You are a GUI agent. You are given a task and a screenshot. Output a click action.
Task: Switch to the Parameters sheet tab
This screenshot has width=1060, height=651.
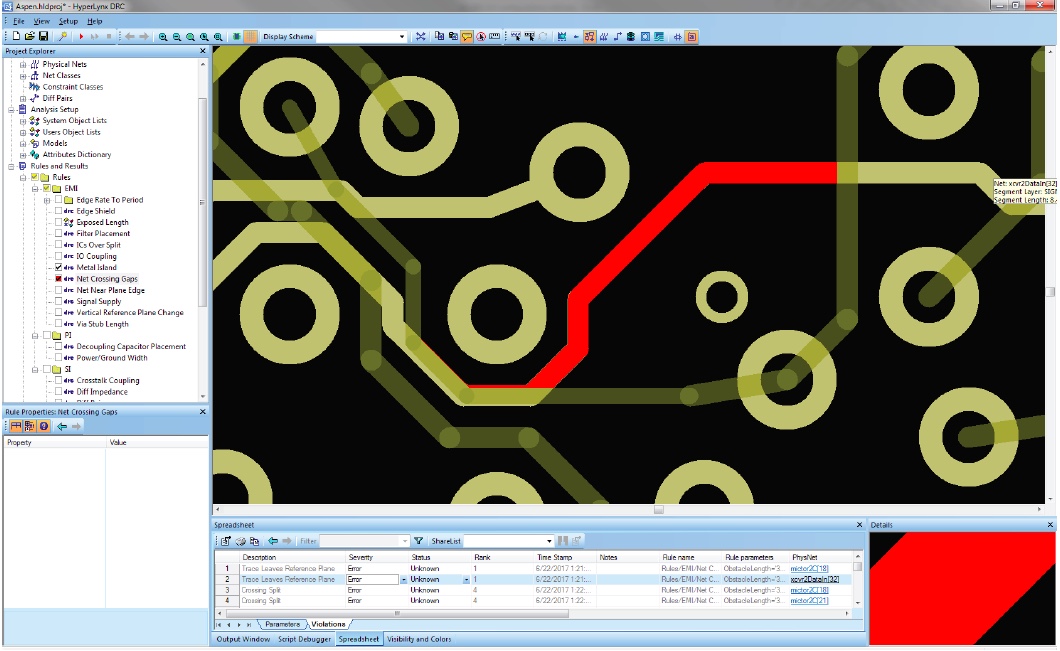282,625
